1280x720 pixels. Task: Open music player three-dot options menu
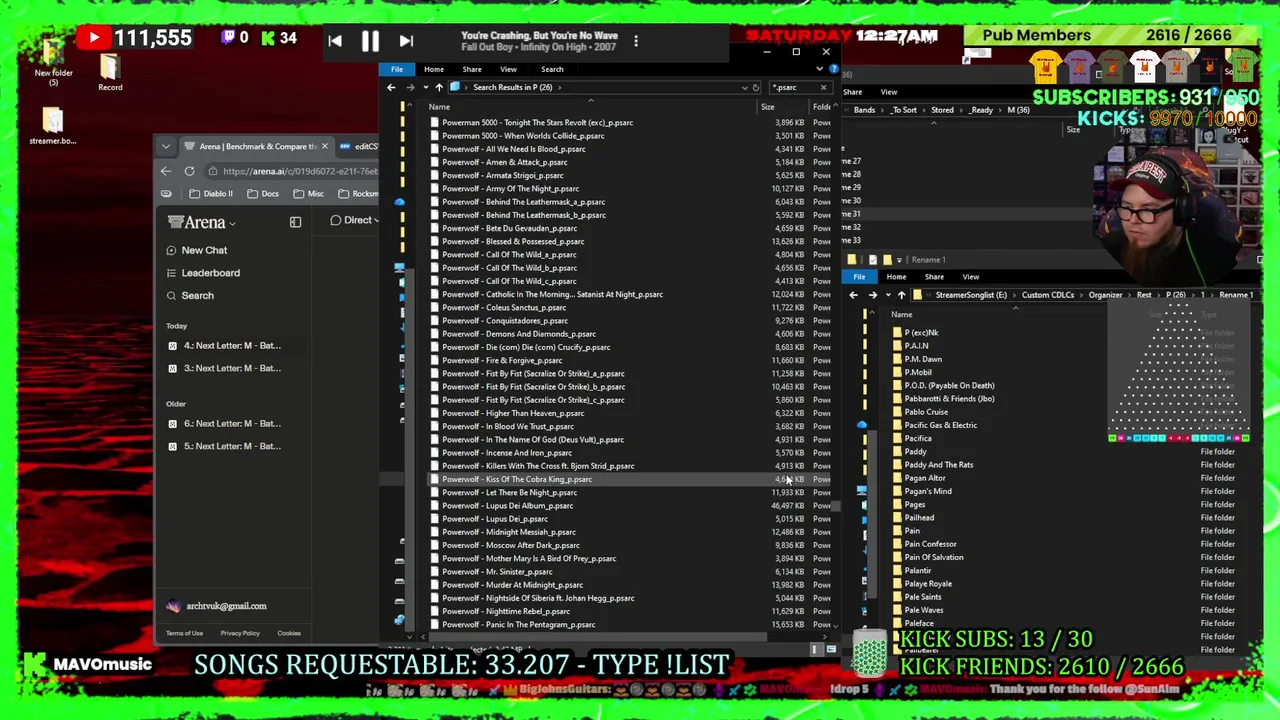click(636, 41)
